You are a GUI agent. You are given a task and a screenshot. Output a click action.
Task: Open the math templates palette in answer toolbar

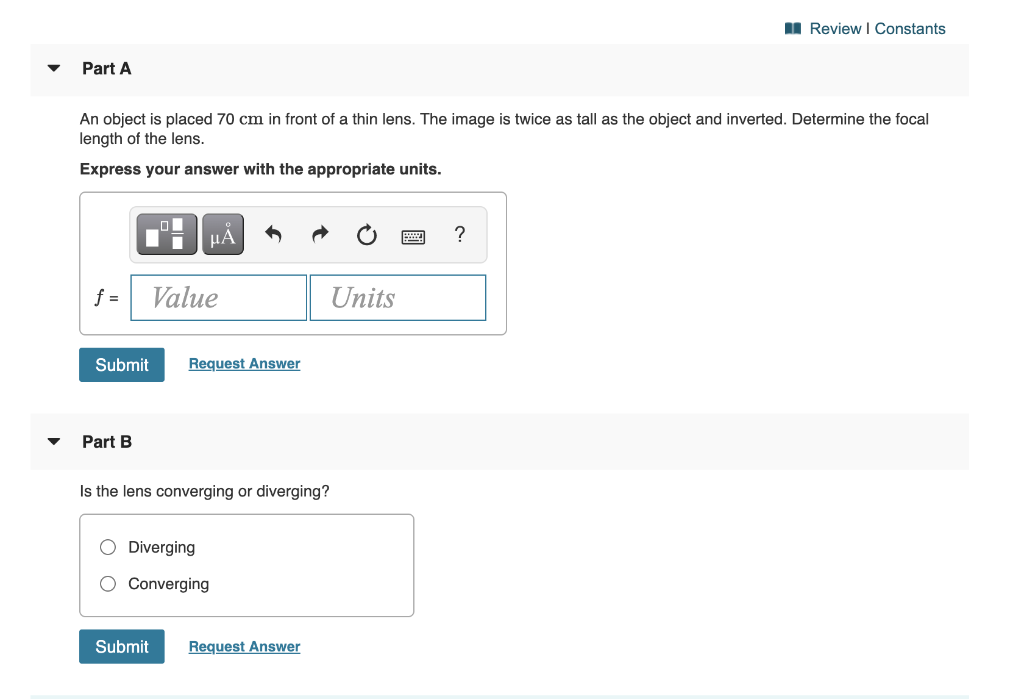(x=166, y=233)
